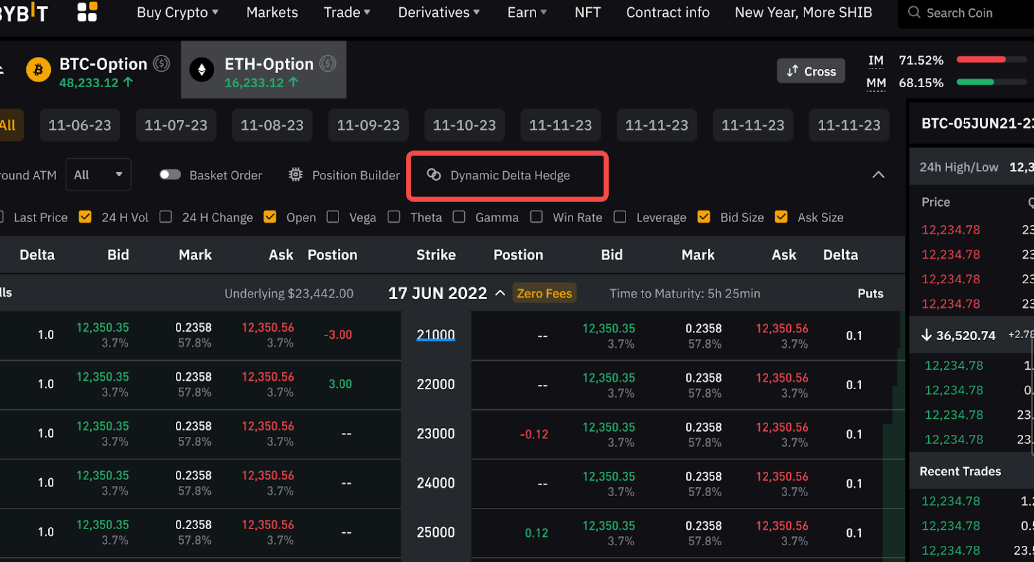The height and width of the screenshot is (562, 1034).
Task: Collapse the 17 JUN 2022 expiry section
Action: point(500,294)
